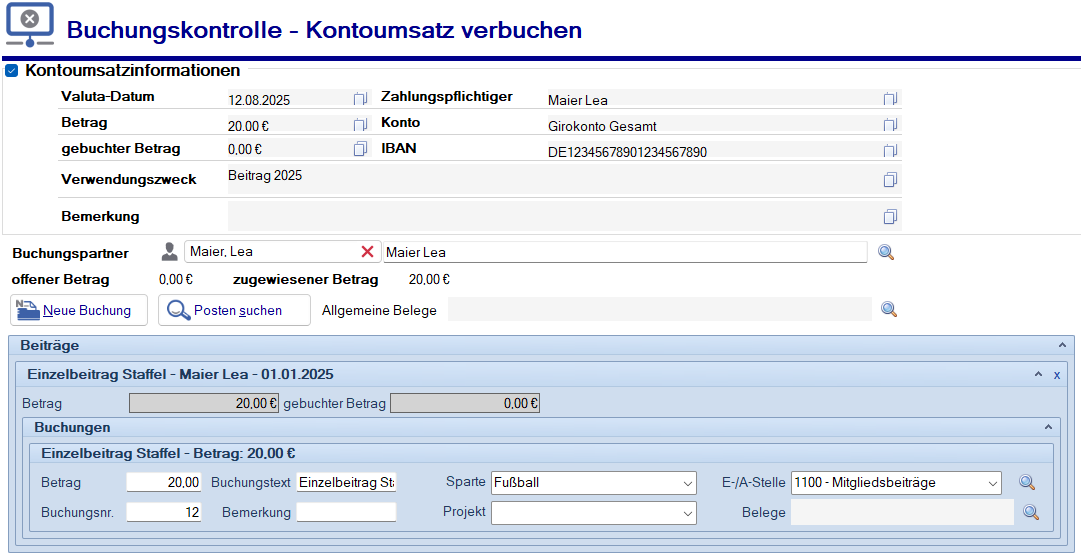The image size is (1081, 560).
Task: Open the Sparte dropdown
Action: [x=687, y=484]
